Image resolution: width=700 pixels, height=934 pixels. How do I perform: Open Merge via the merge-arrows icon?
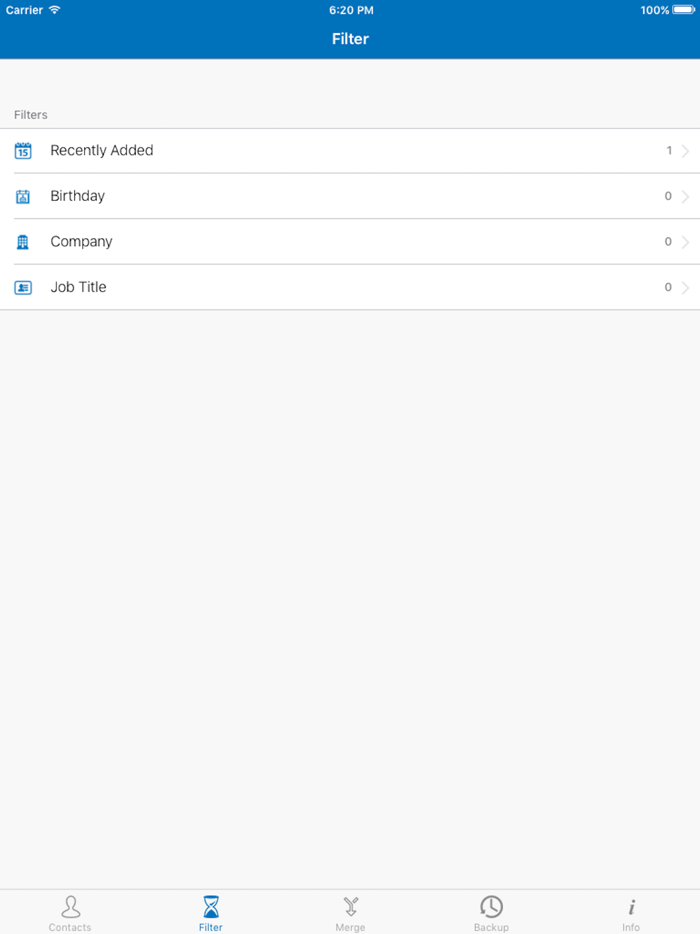tap(350, 906)
